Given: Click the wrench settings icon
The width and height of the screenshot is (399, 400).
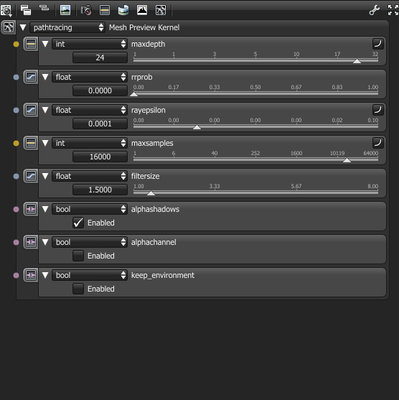Looking at the screenshot, I should [375, 10].
